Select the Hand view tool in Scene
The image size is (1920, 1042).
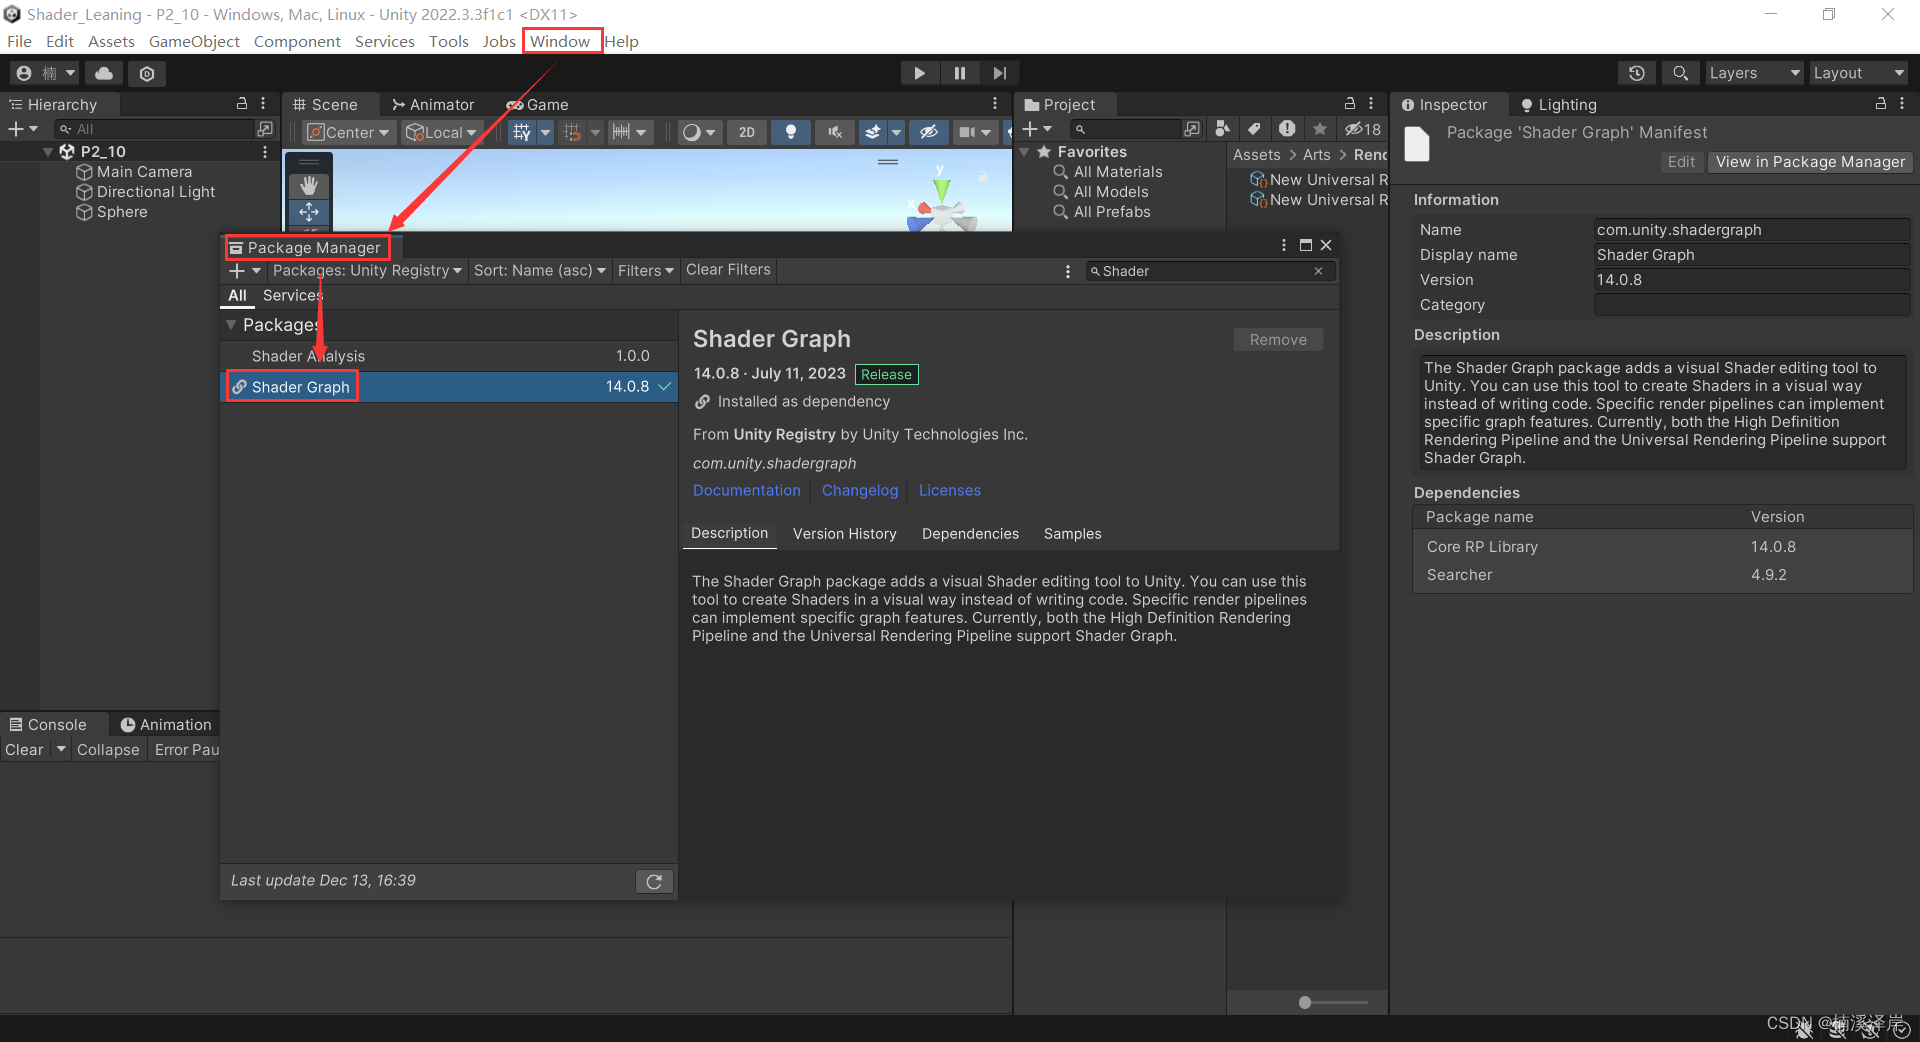[x=309, y=186]
